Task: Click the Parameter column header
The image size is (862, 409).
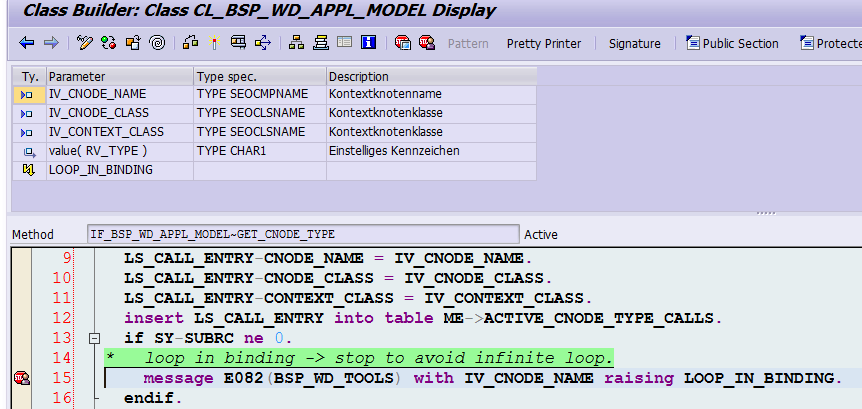Action: coord(120,76)
